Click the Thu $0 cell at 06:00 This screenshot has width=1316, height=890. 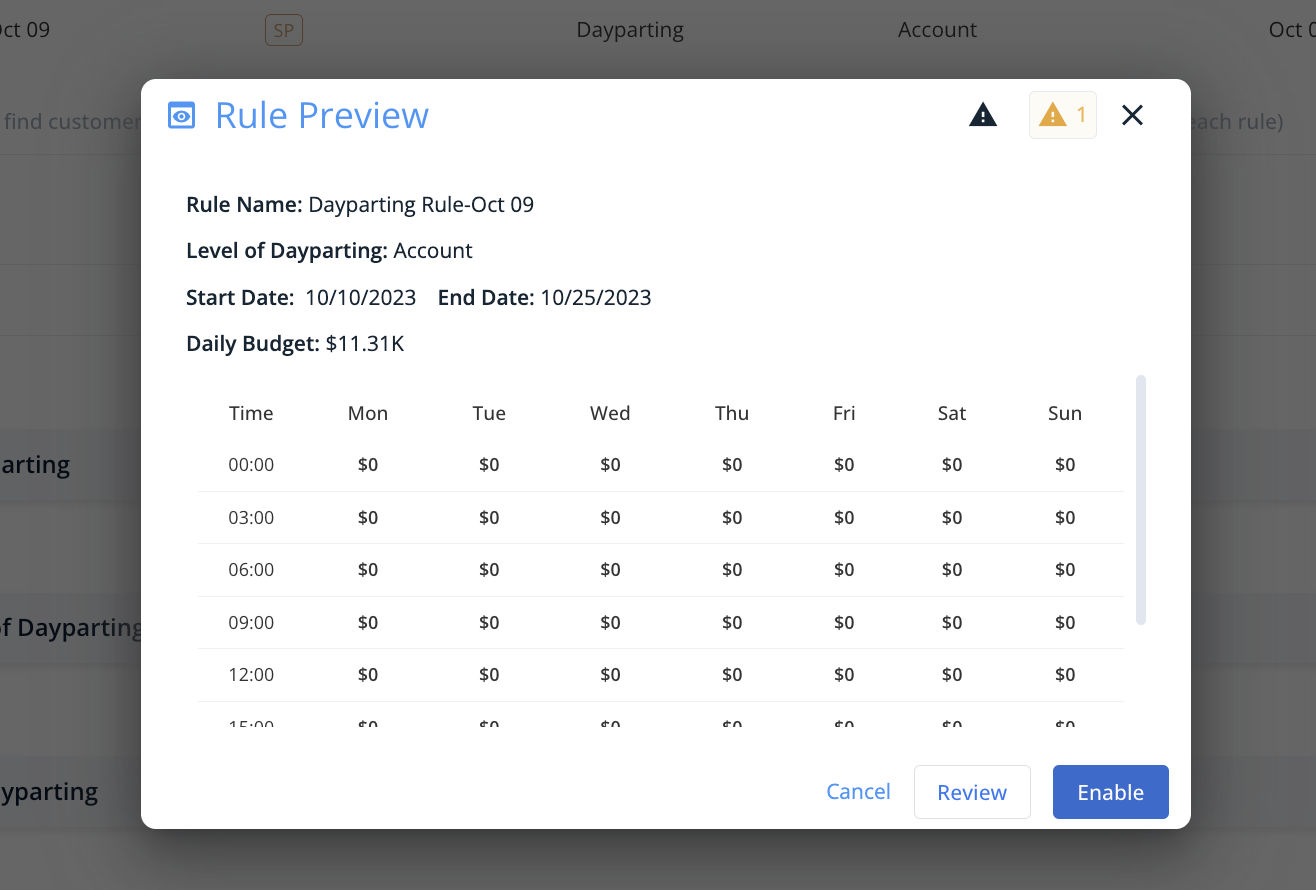click(x=732, y=570)
